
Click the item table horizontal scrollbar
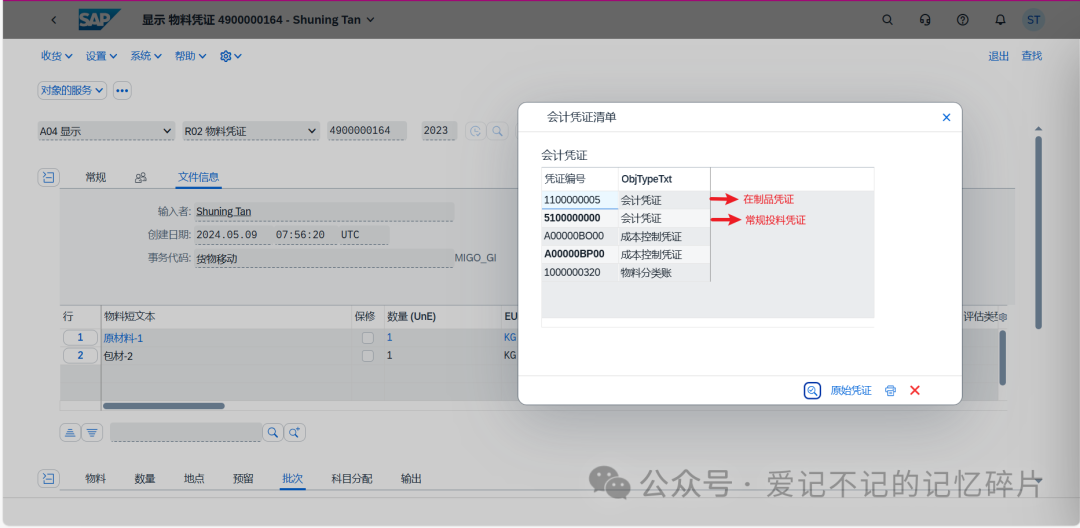coord(164,406)
